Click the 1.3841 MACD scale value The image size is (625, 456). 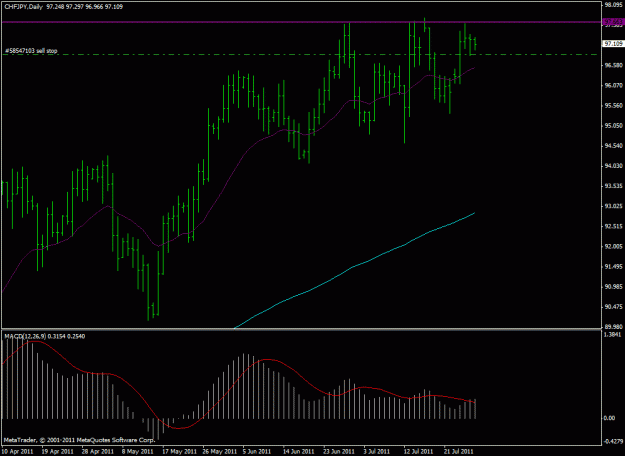click(613, 335)
